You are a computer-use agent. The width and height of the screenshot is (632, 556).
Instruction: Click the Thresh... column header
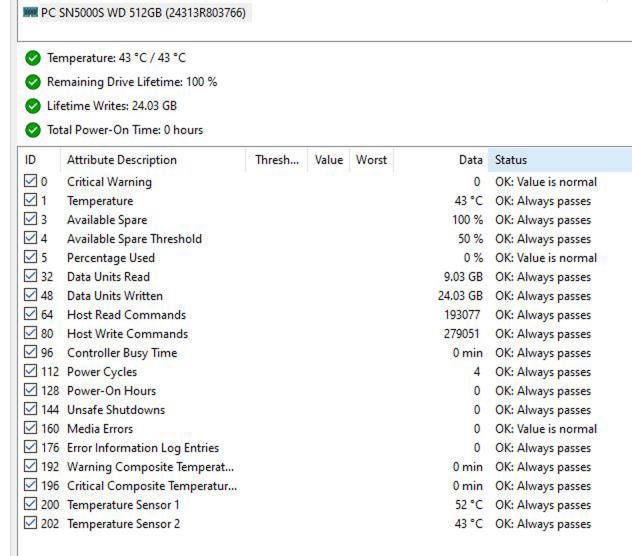click(x=276, y=160)
